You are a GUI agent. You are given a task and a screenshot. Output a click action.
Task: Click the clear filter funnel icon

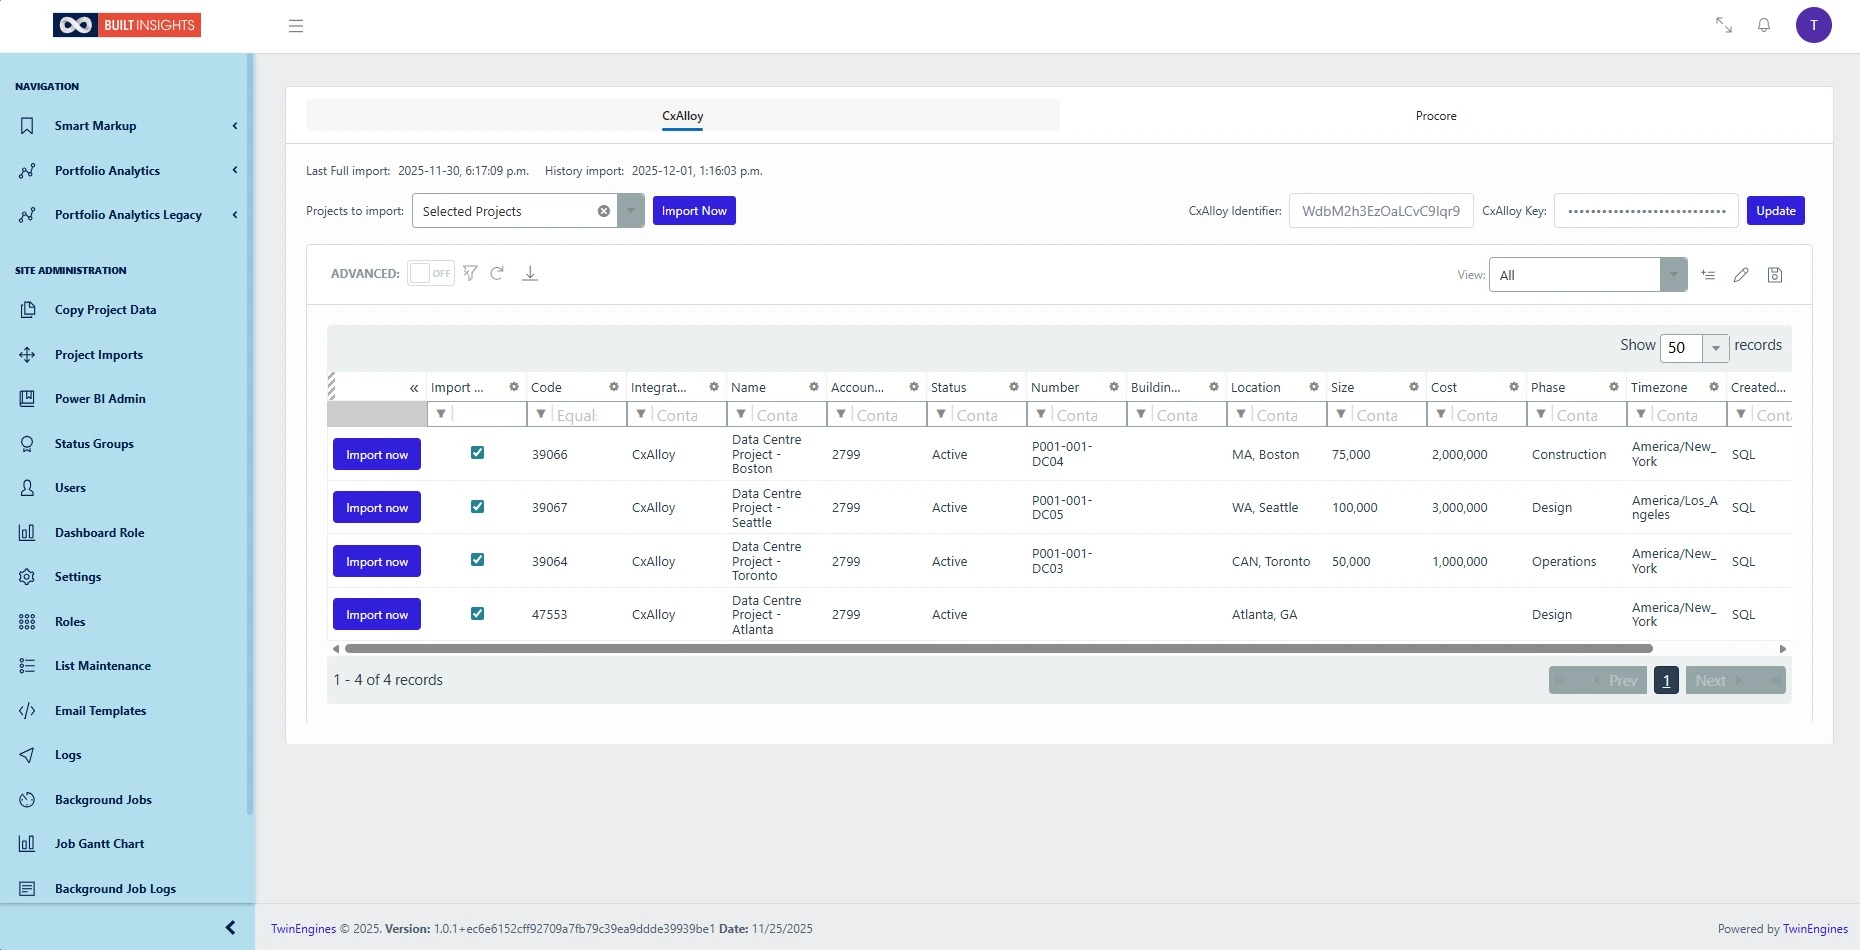tap(470, 273)
